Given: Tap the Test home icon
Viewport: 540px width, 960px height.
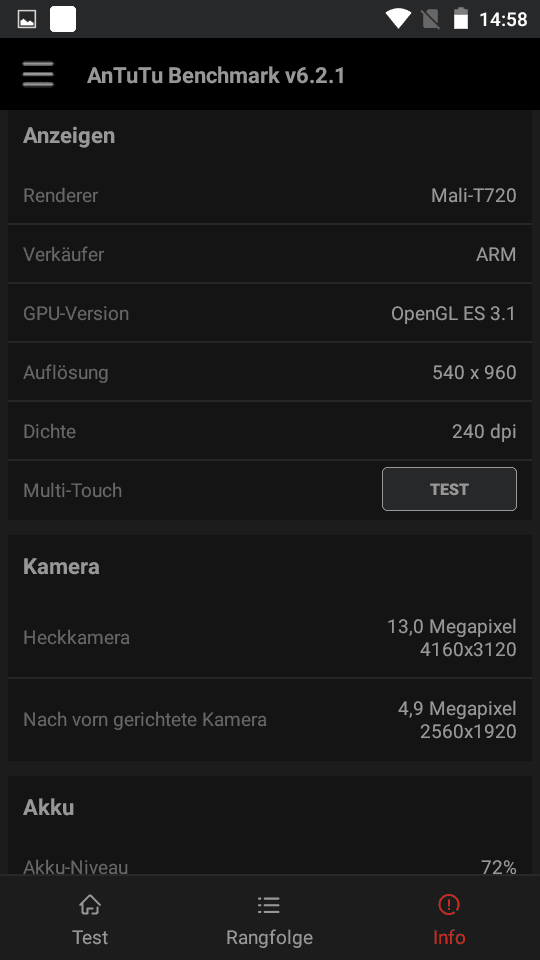Looking at the screenshot, I should pos(90,904).
